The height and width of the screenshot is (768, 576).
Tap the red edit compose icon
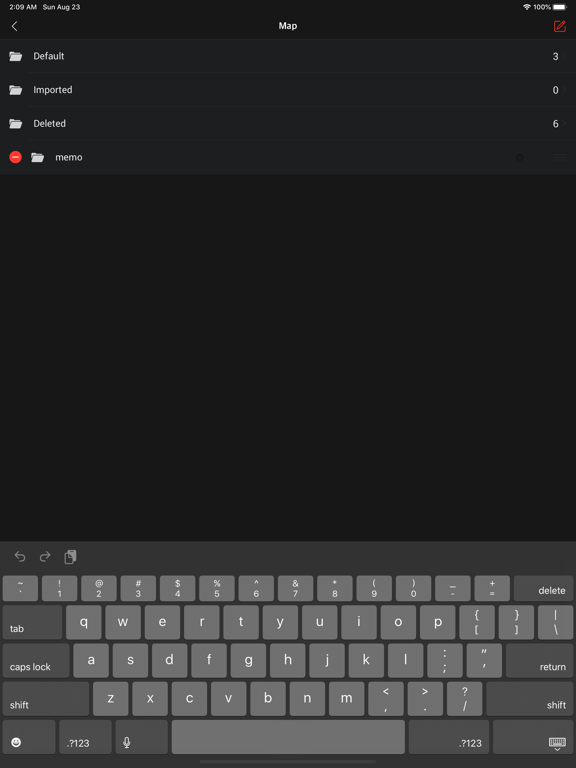pos(559,26)
